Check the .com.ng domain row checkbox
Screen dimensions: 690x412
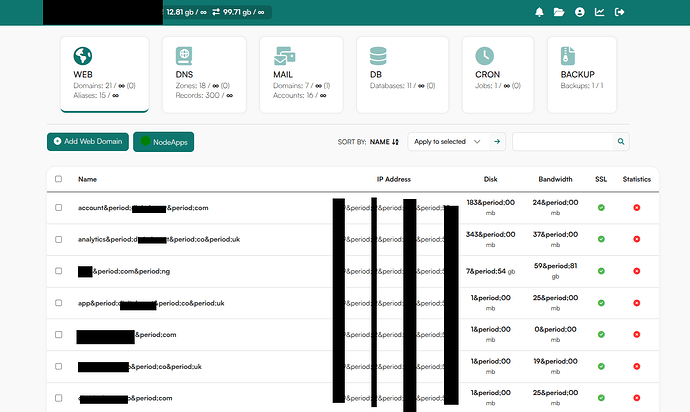pos(59,271)
